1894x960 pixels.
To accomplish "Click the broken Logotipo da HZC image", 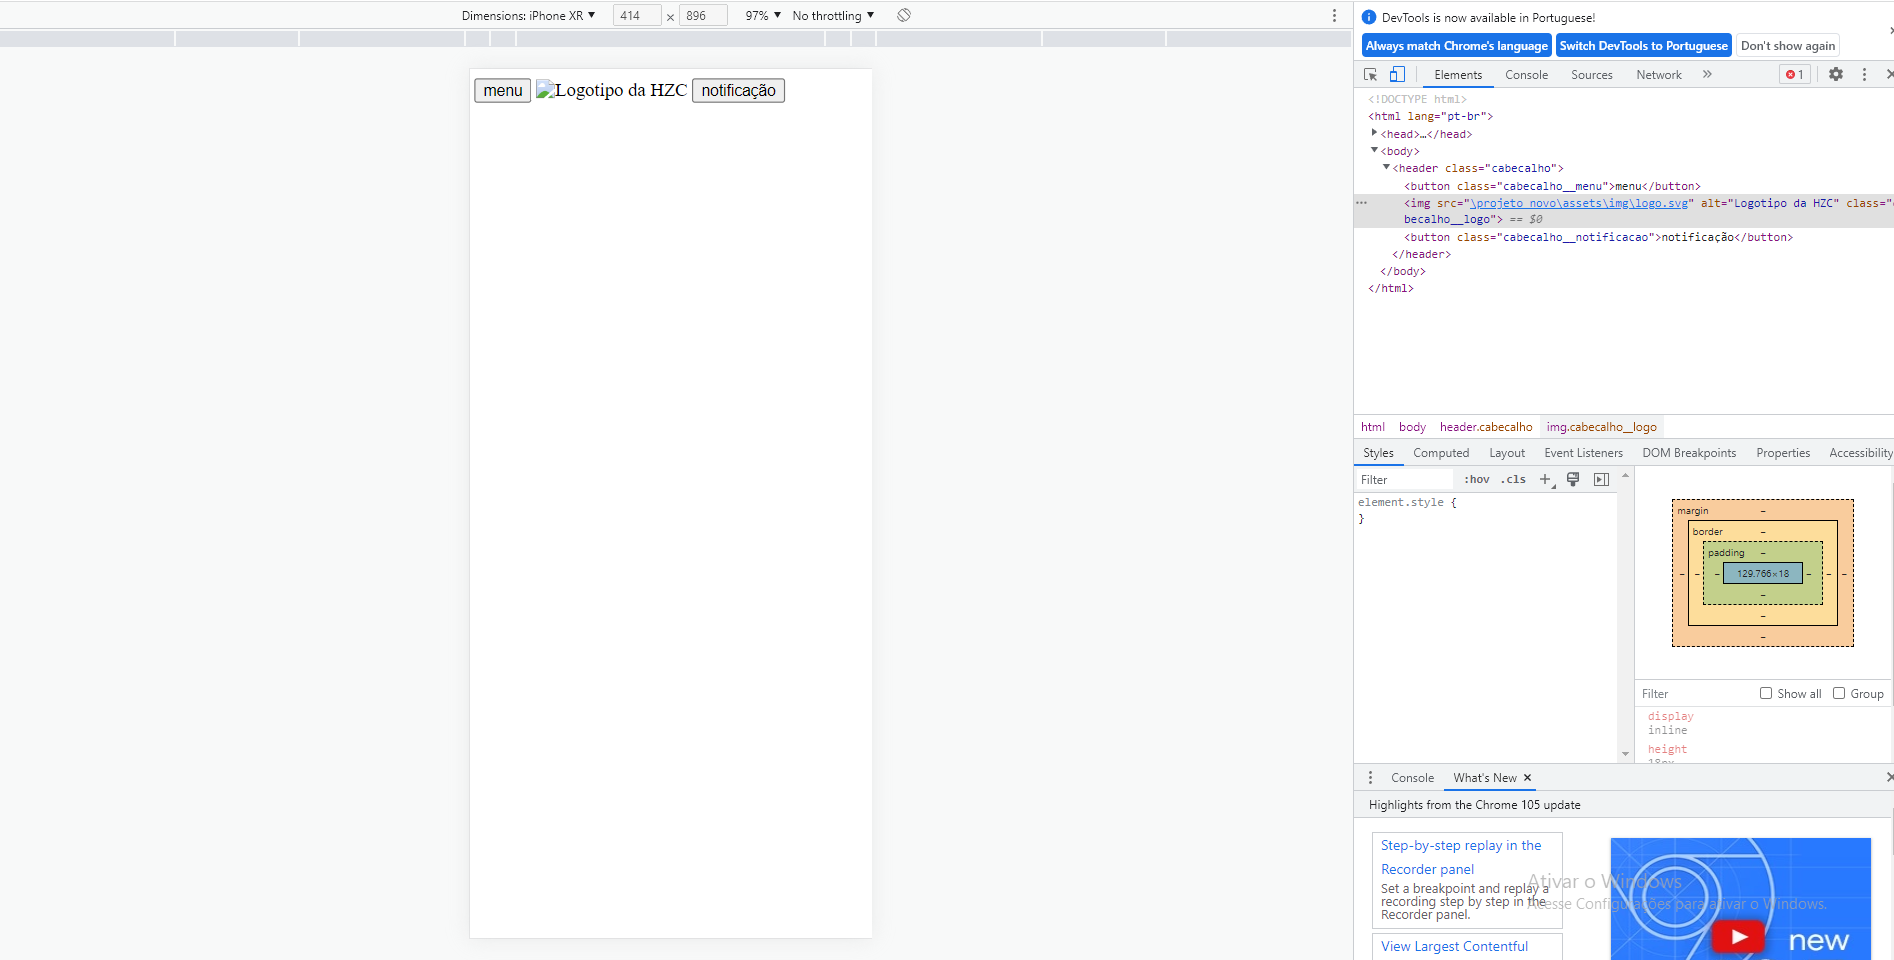I will (611, 90).
